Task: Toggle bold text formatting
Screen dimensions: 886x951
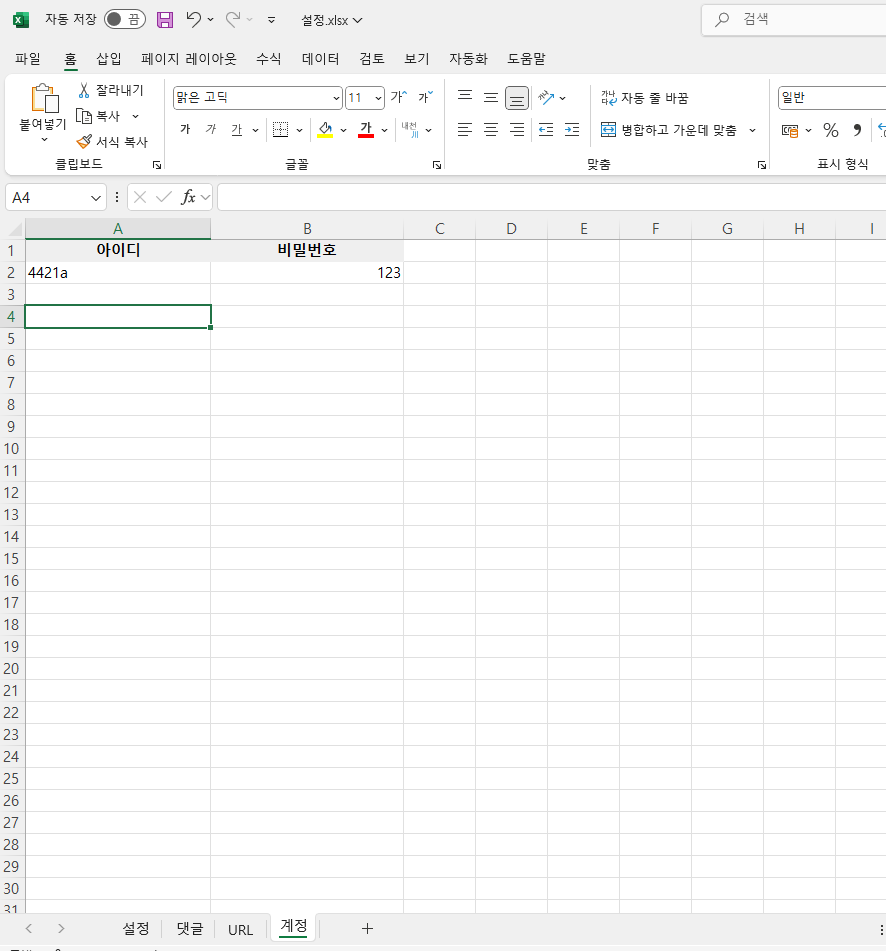Action: point(185,130)
